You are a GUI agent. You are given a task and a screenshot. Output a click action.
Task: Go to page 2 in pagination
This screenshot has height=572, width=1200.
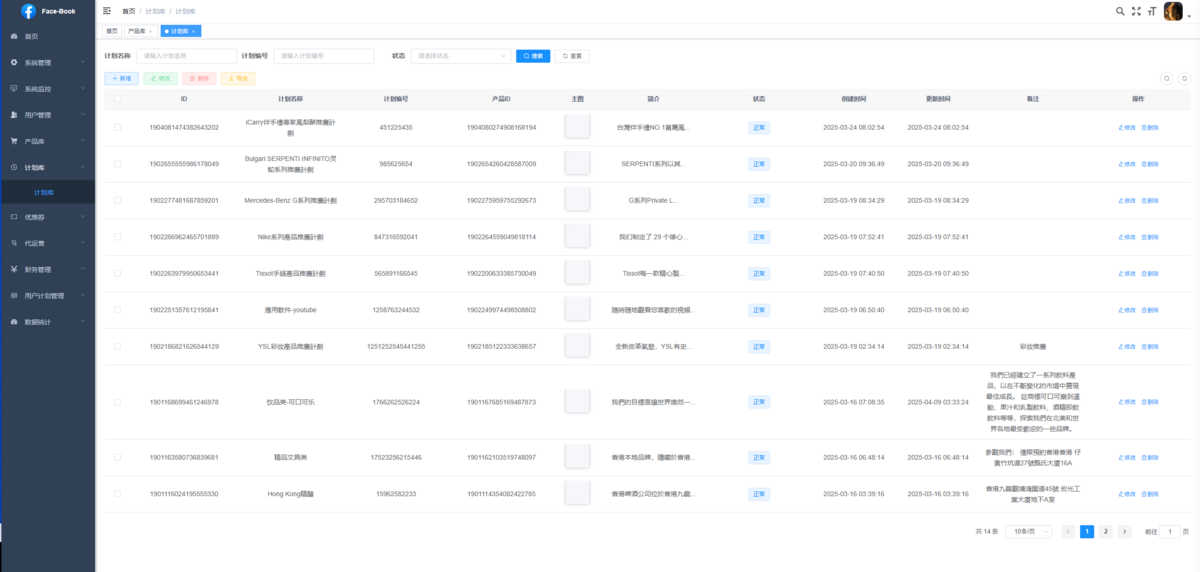(1106, 532)
